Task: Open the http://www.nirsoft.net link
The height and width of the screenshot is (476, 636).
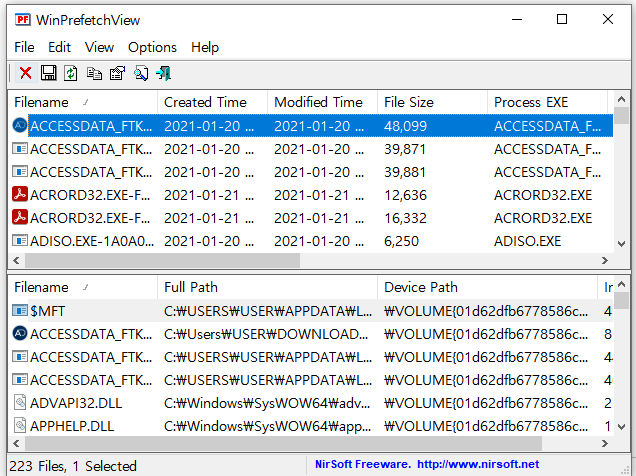Action: coord(478,464)
